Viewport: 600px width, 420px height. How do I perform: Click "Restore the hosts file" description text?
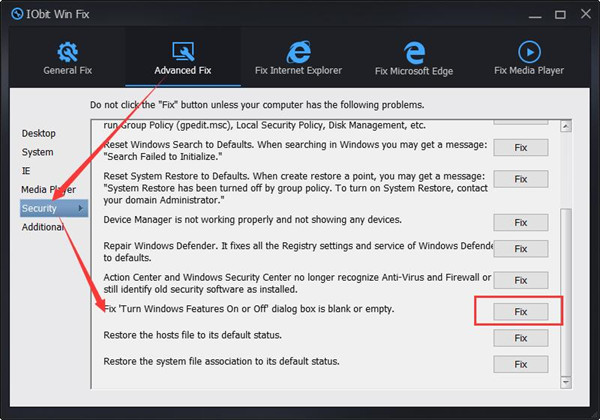point(192,335)
